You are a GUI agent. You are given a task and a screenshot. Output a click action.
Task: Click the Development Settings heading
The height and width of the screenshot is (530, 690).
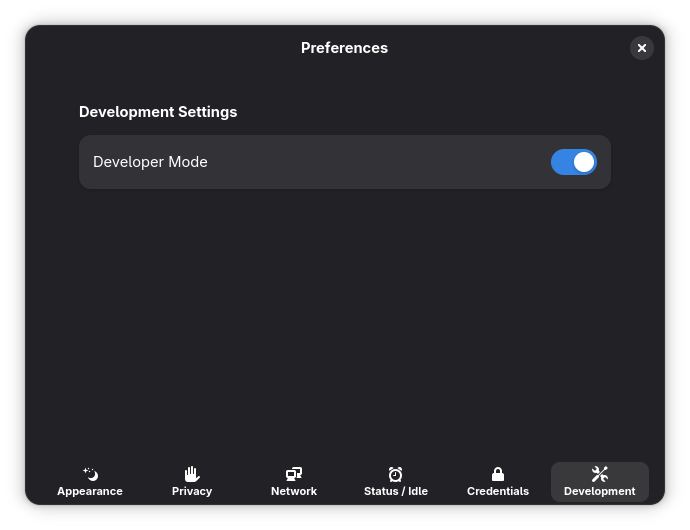click(158, 112)
